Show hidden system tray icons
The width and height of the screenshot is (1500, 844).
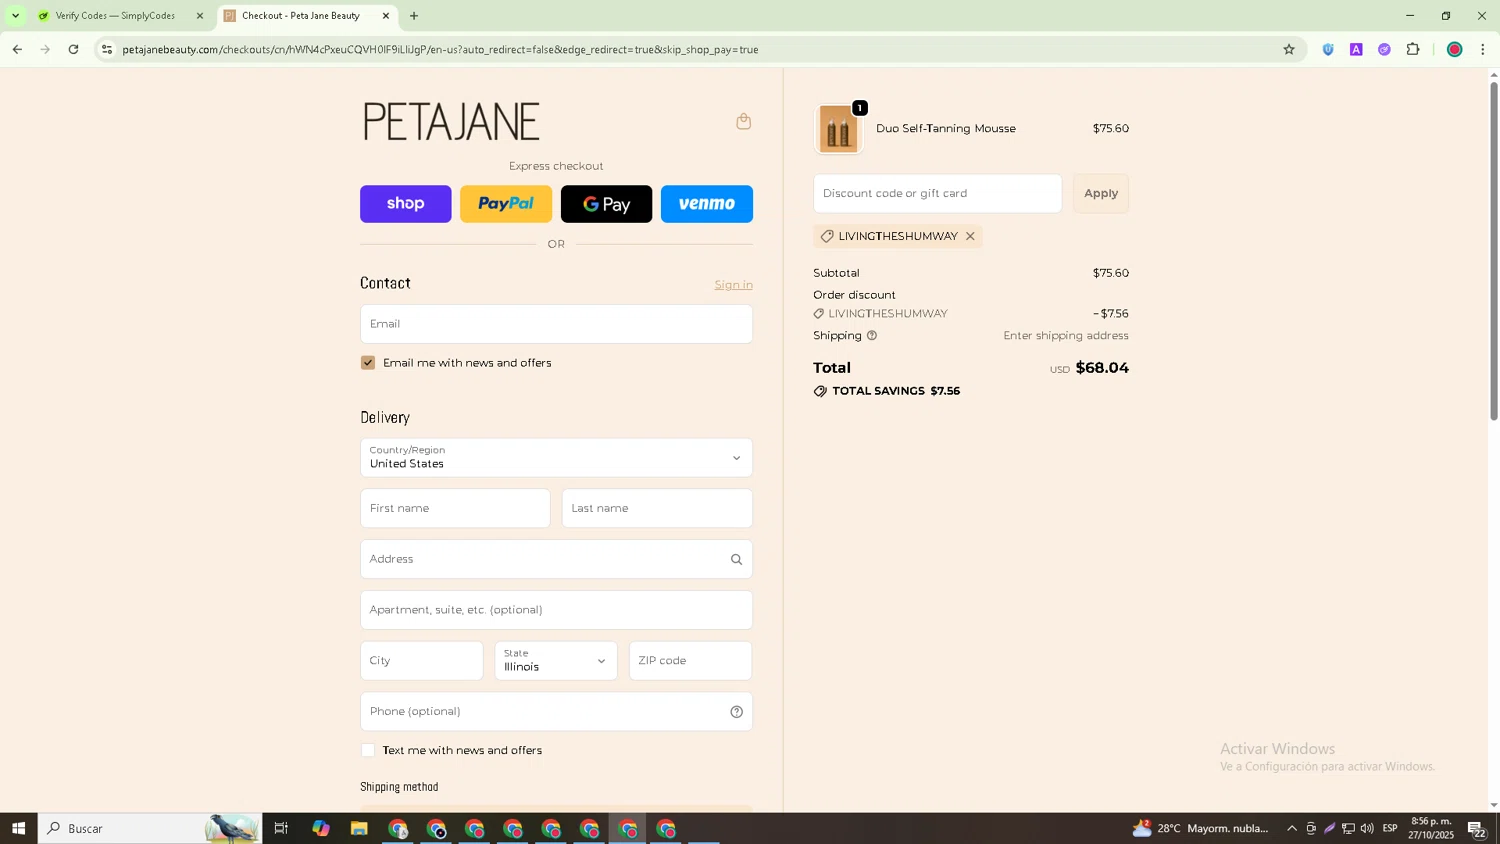click(x=1292, y=829)
